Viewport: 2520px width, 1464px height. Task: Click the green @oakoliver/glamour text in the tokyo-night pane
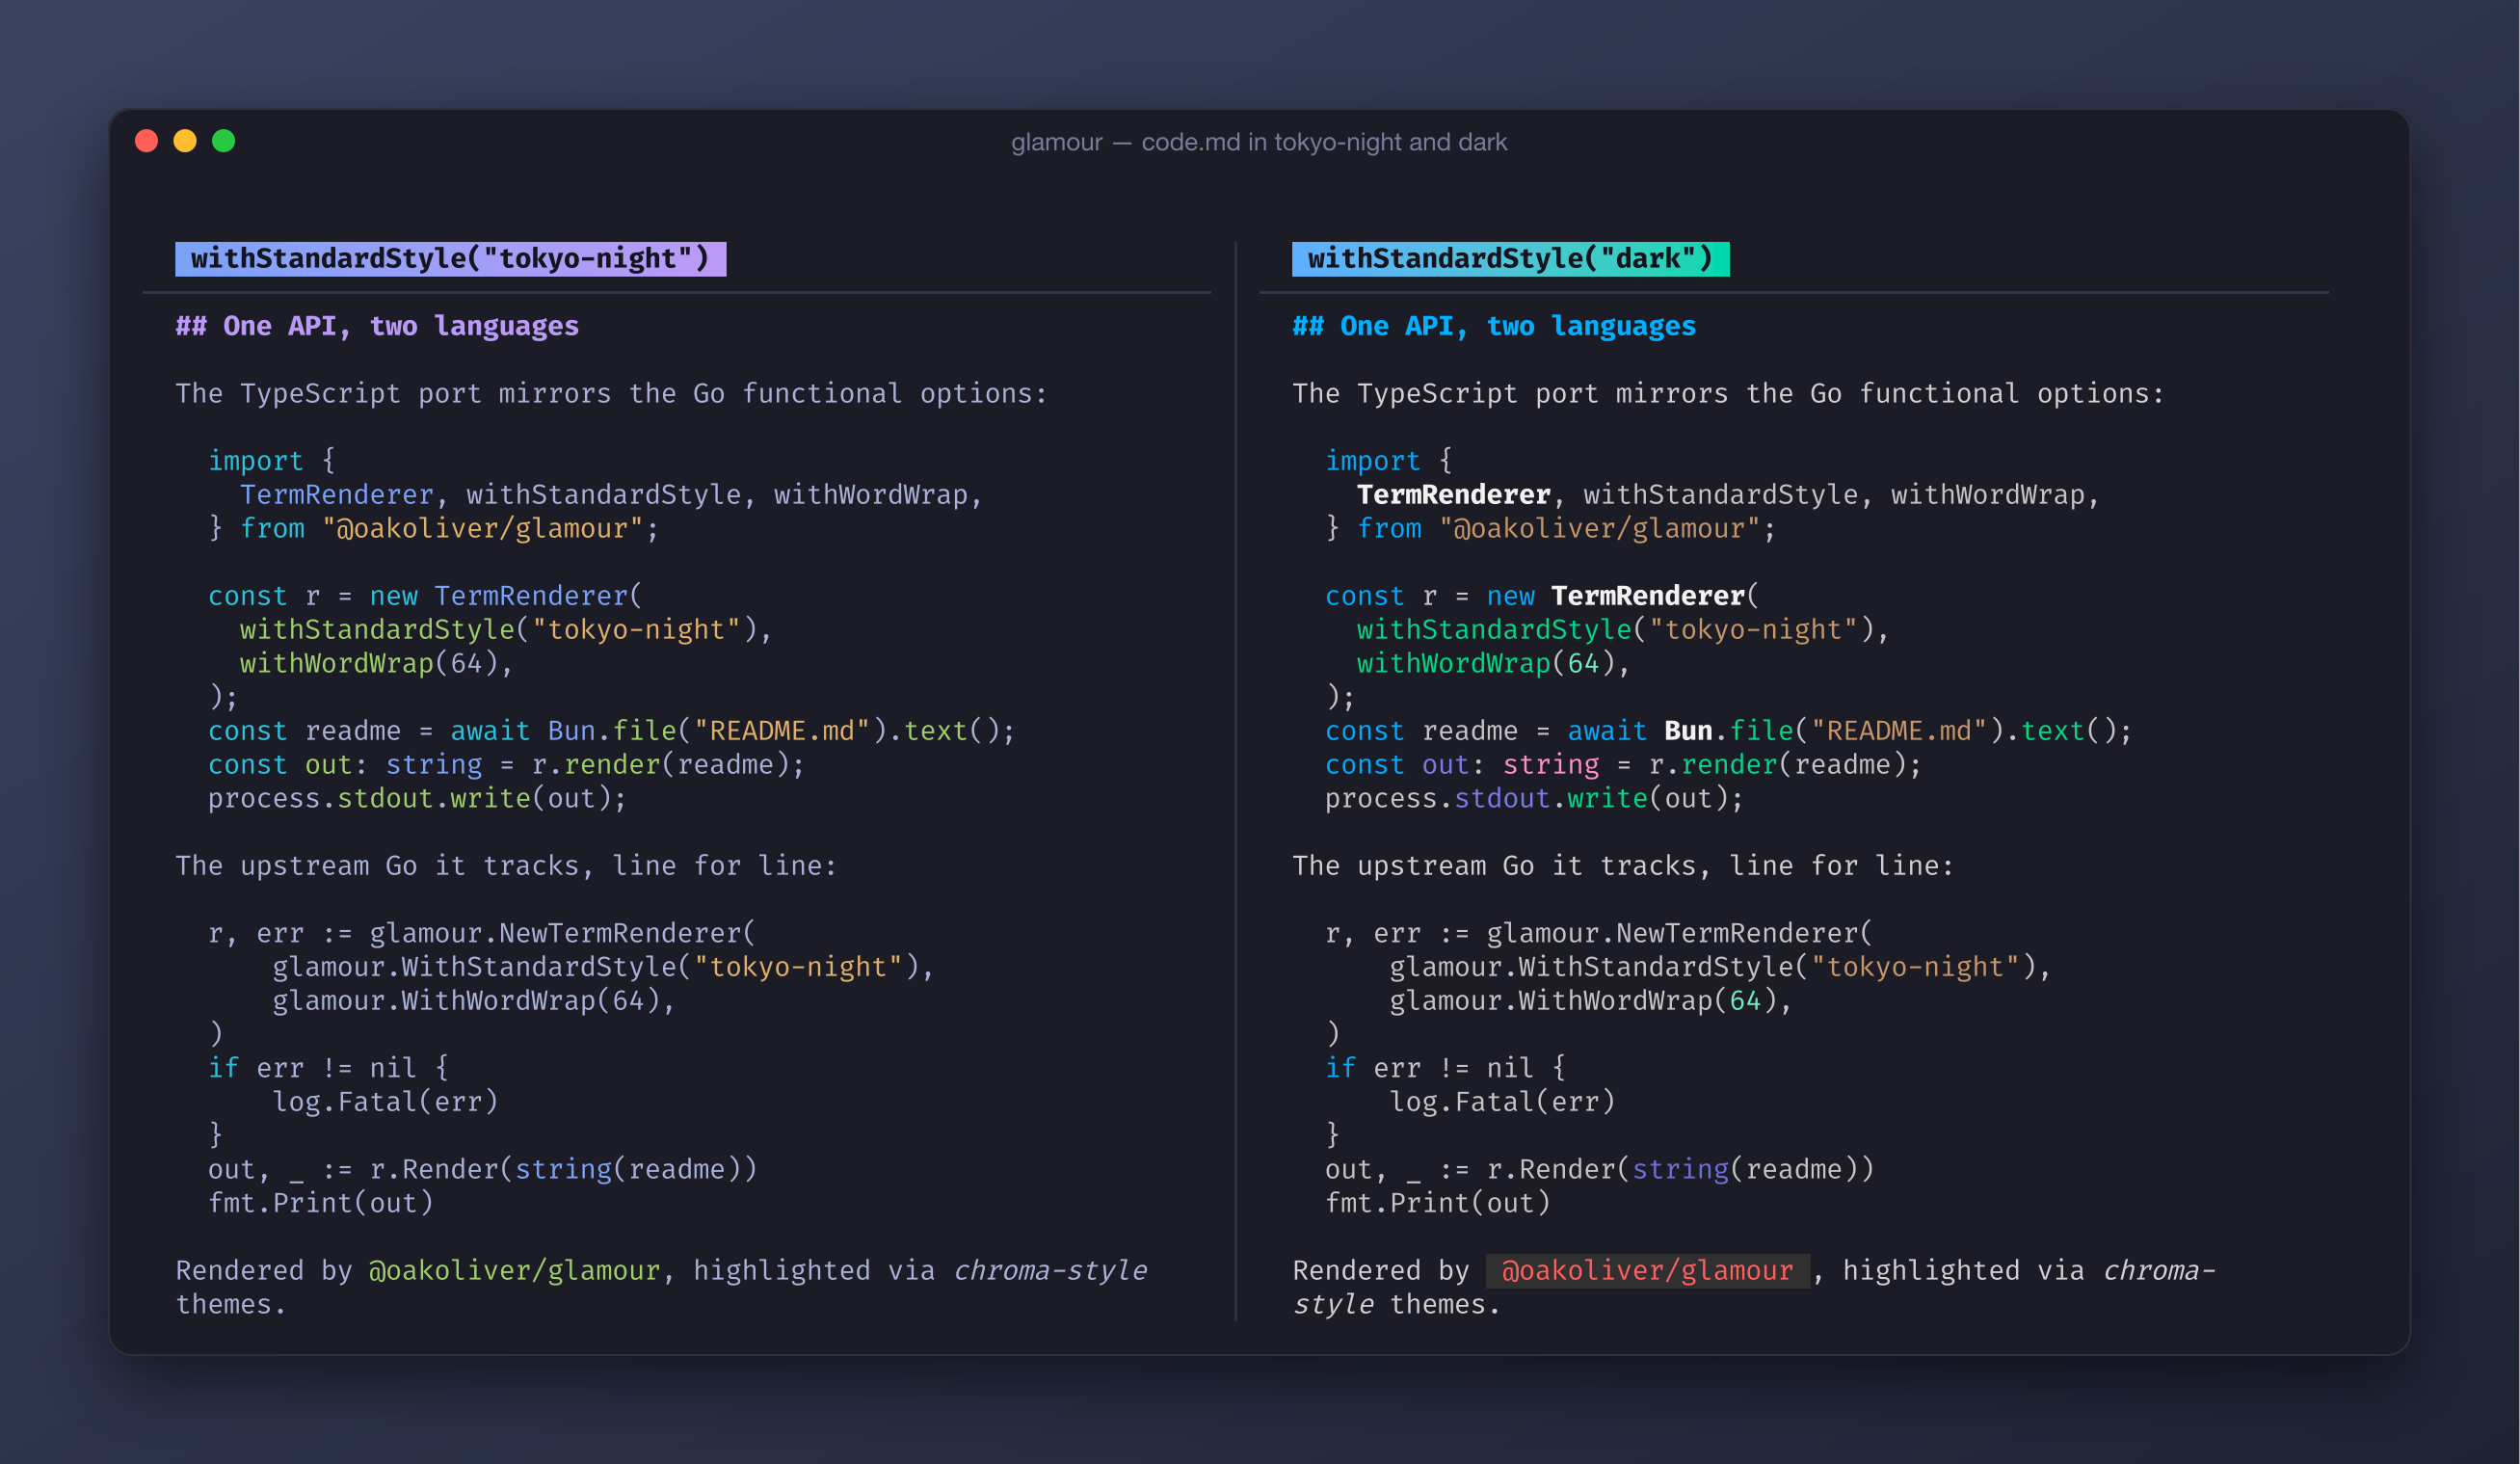coord(515,1271)
